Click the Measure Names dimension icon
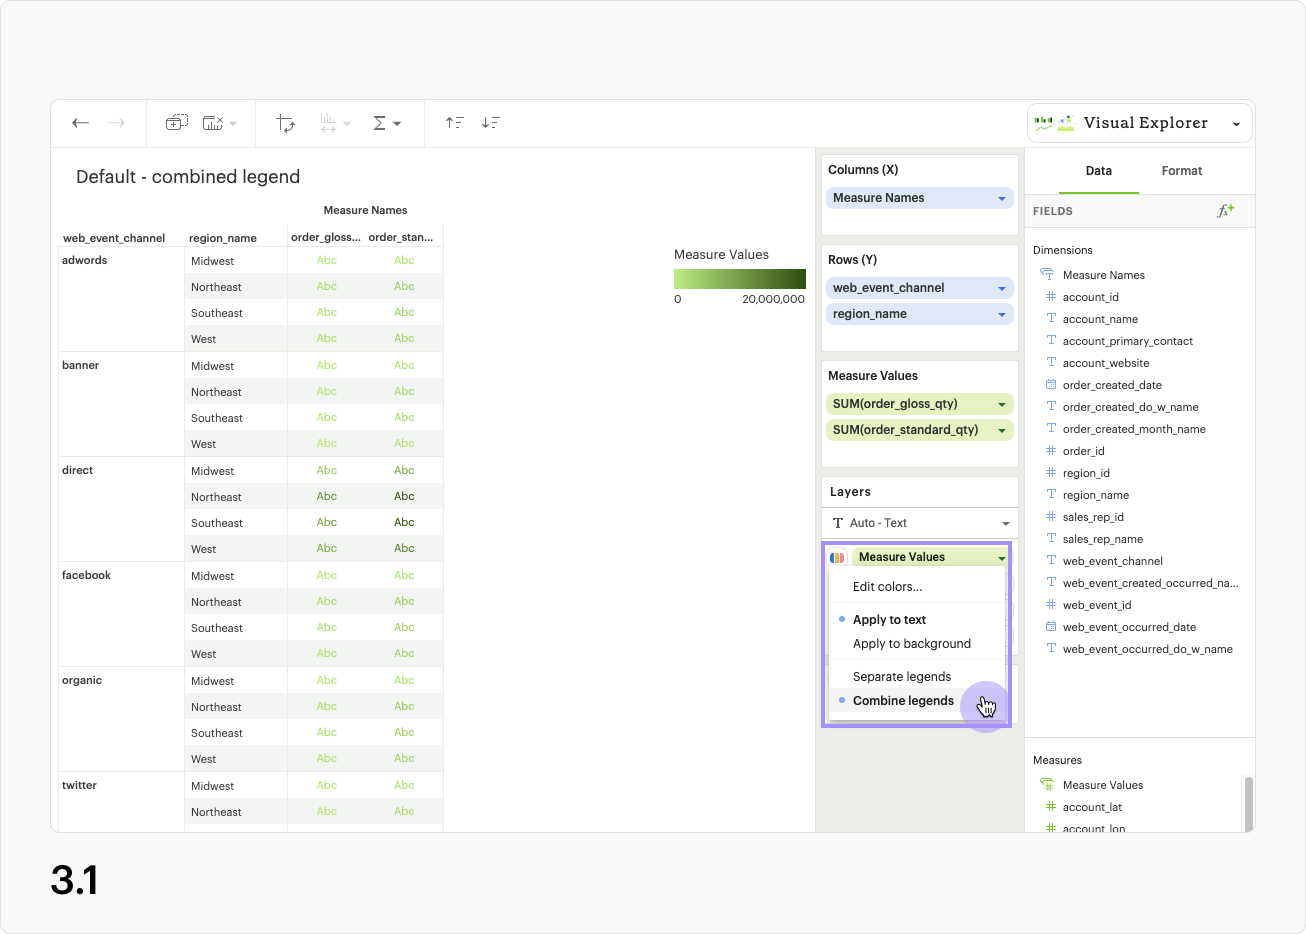The image size is (1306, 934). 1047,275
